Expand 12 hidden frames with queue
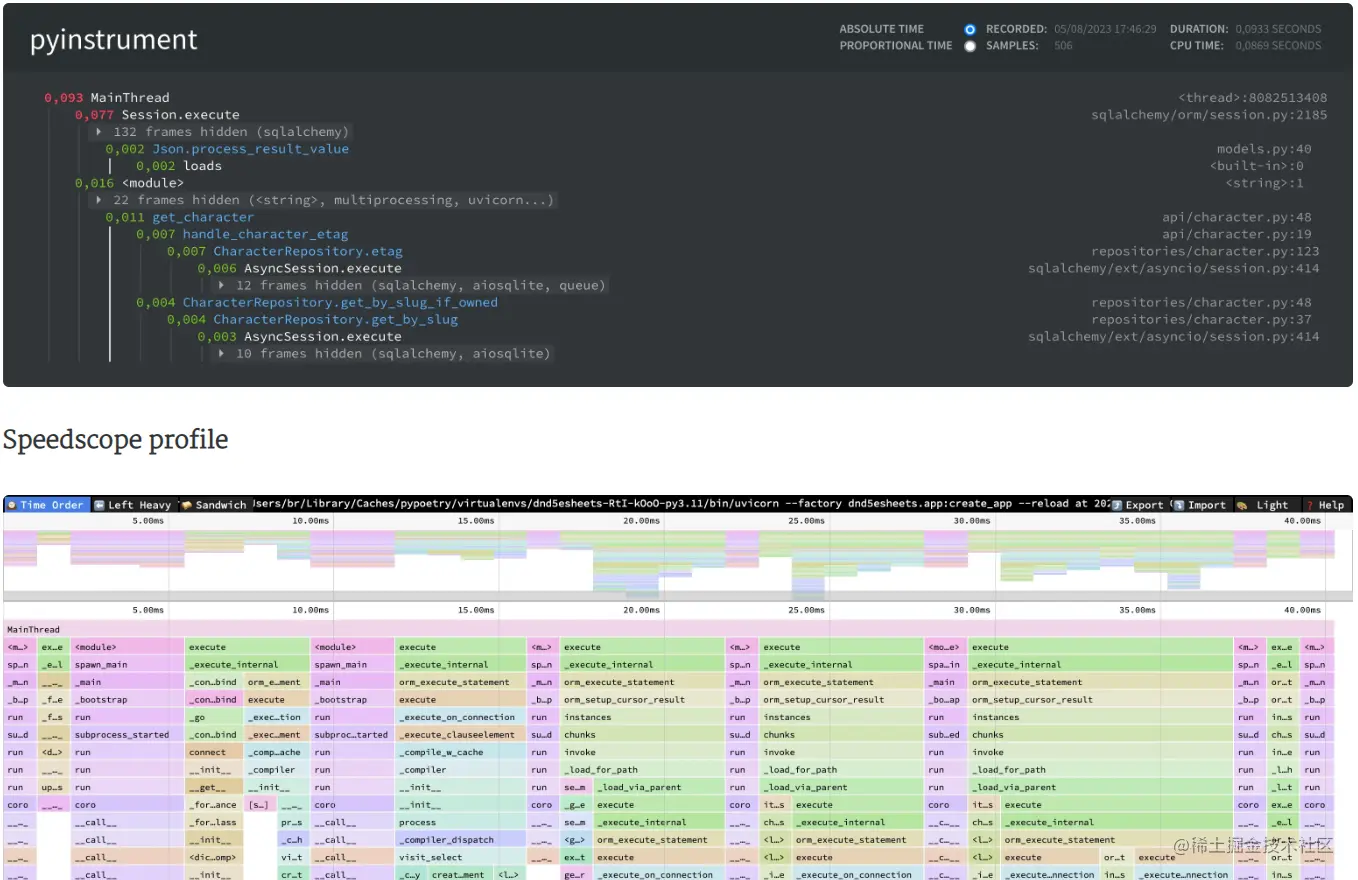Screen dimensions: 1358x880 [x=222, y=285]
